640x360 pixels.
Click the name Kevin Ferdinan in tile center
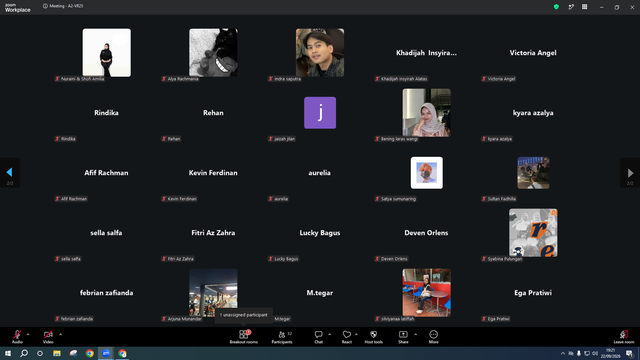[213, 173]
